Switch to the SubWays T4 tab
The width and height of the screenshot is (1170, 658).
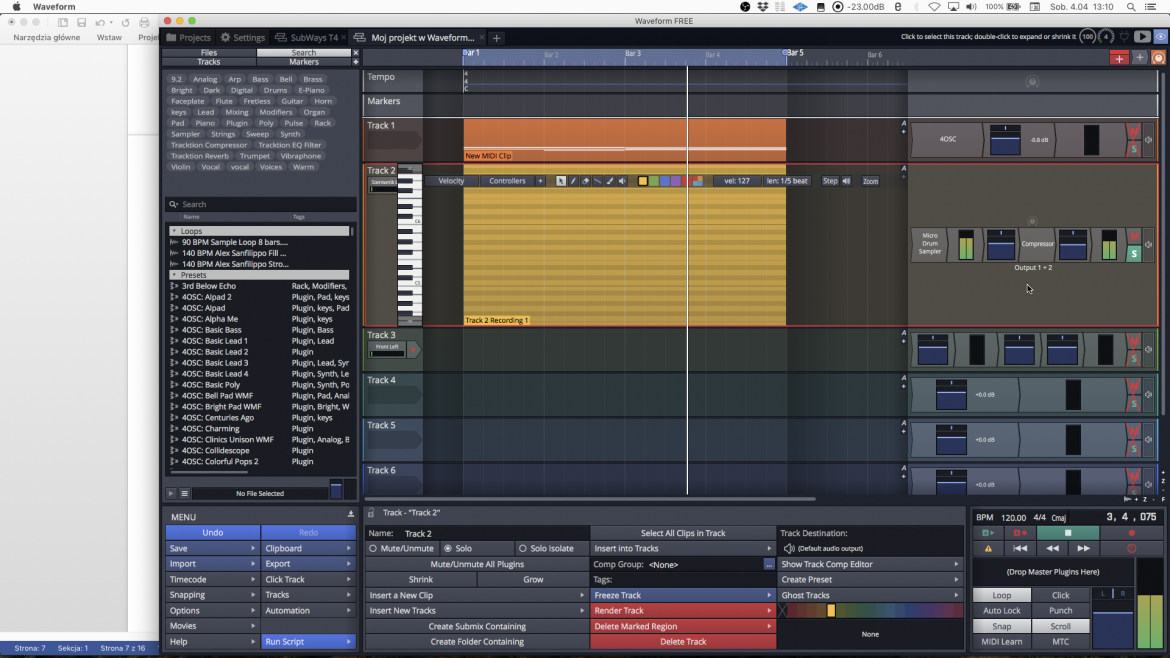pos(307,37)
